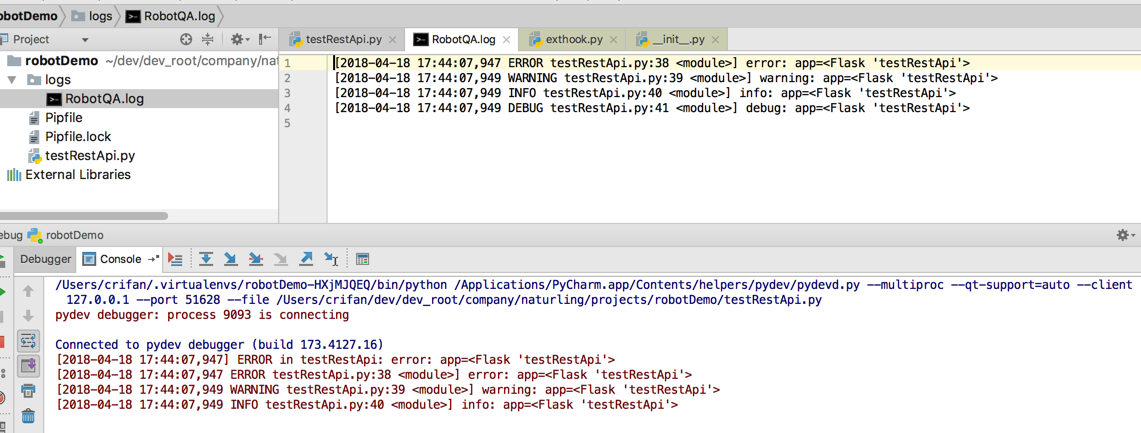
Task: Click Show Execution Point icon
Action: [175, 259]
